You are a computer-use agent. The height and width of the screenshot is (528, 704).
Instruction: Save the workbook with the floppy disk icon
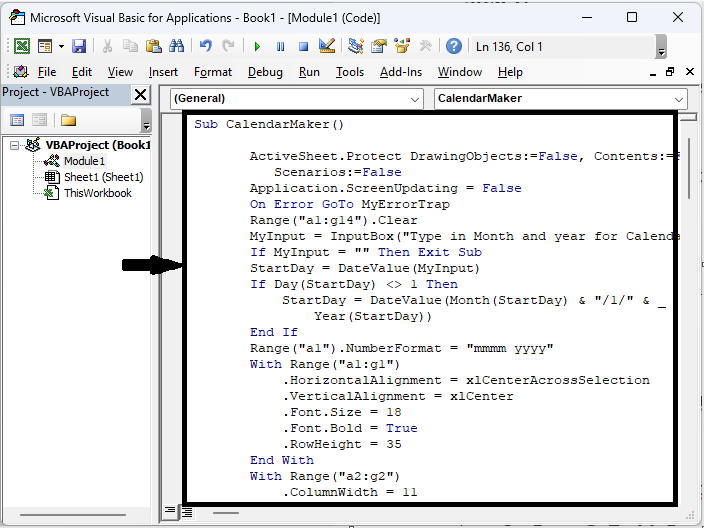click(x=79, y=46)
